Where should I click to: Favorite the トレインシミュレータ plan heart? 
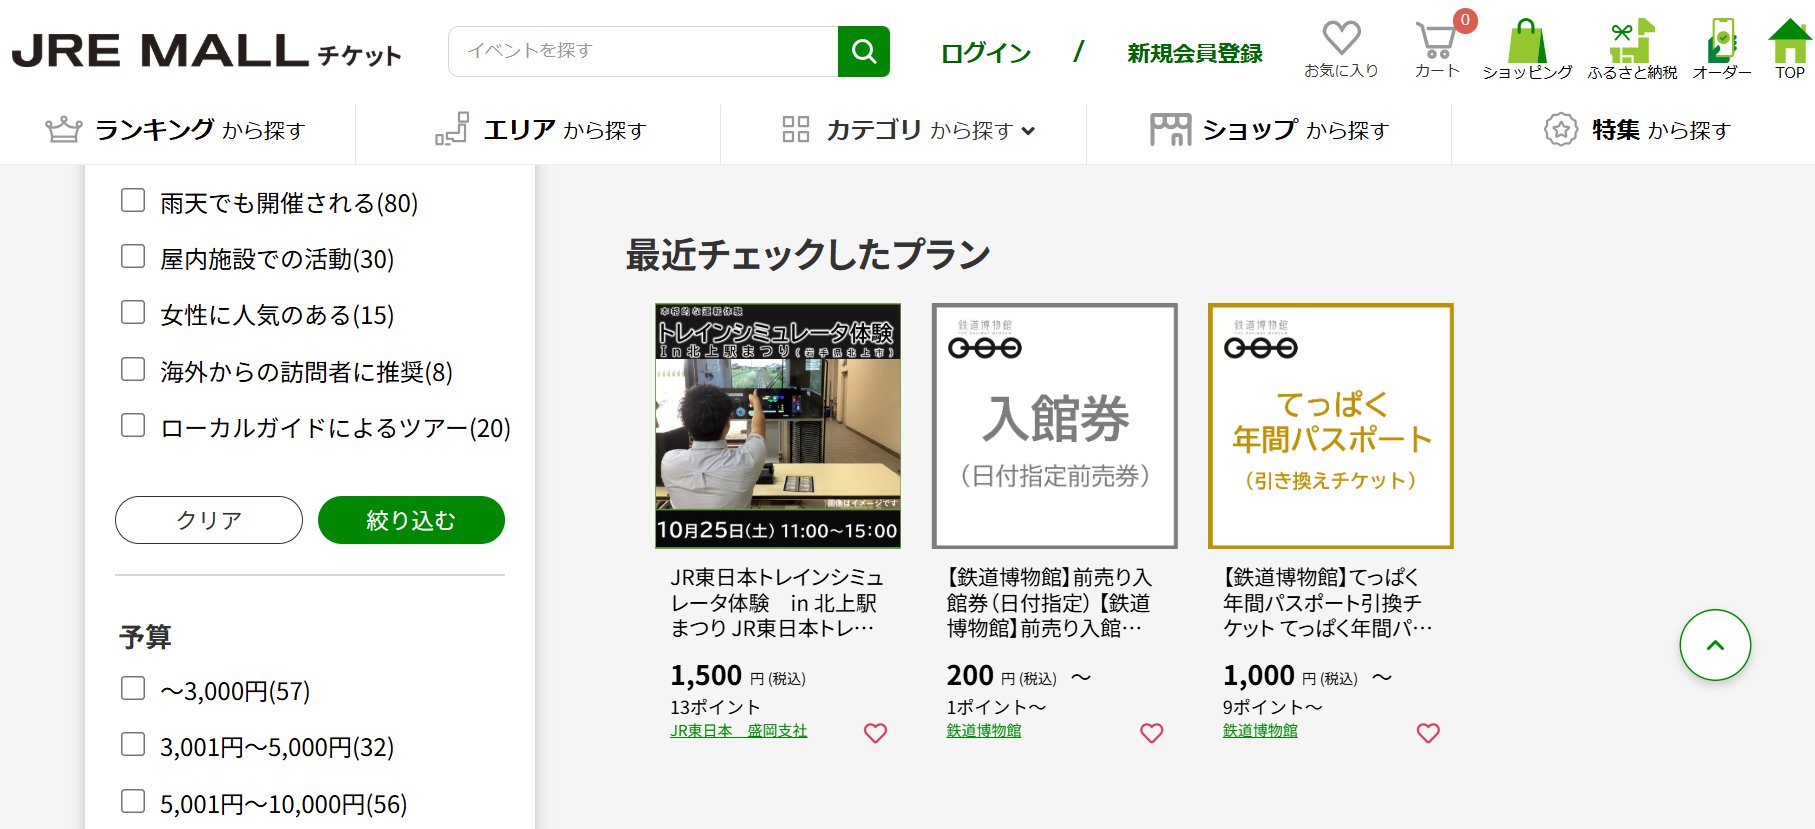coord(875,733)
